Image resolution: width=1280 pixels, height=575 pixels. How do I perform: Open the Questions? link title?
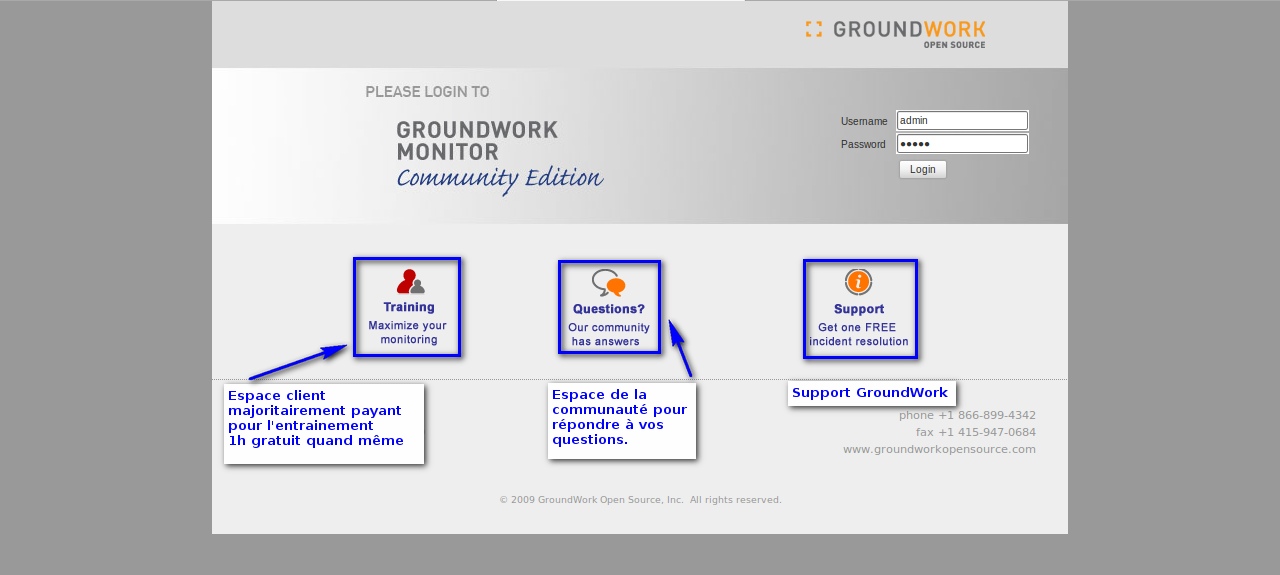(608, 309)
